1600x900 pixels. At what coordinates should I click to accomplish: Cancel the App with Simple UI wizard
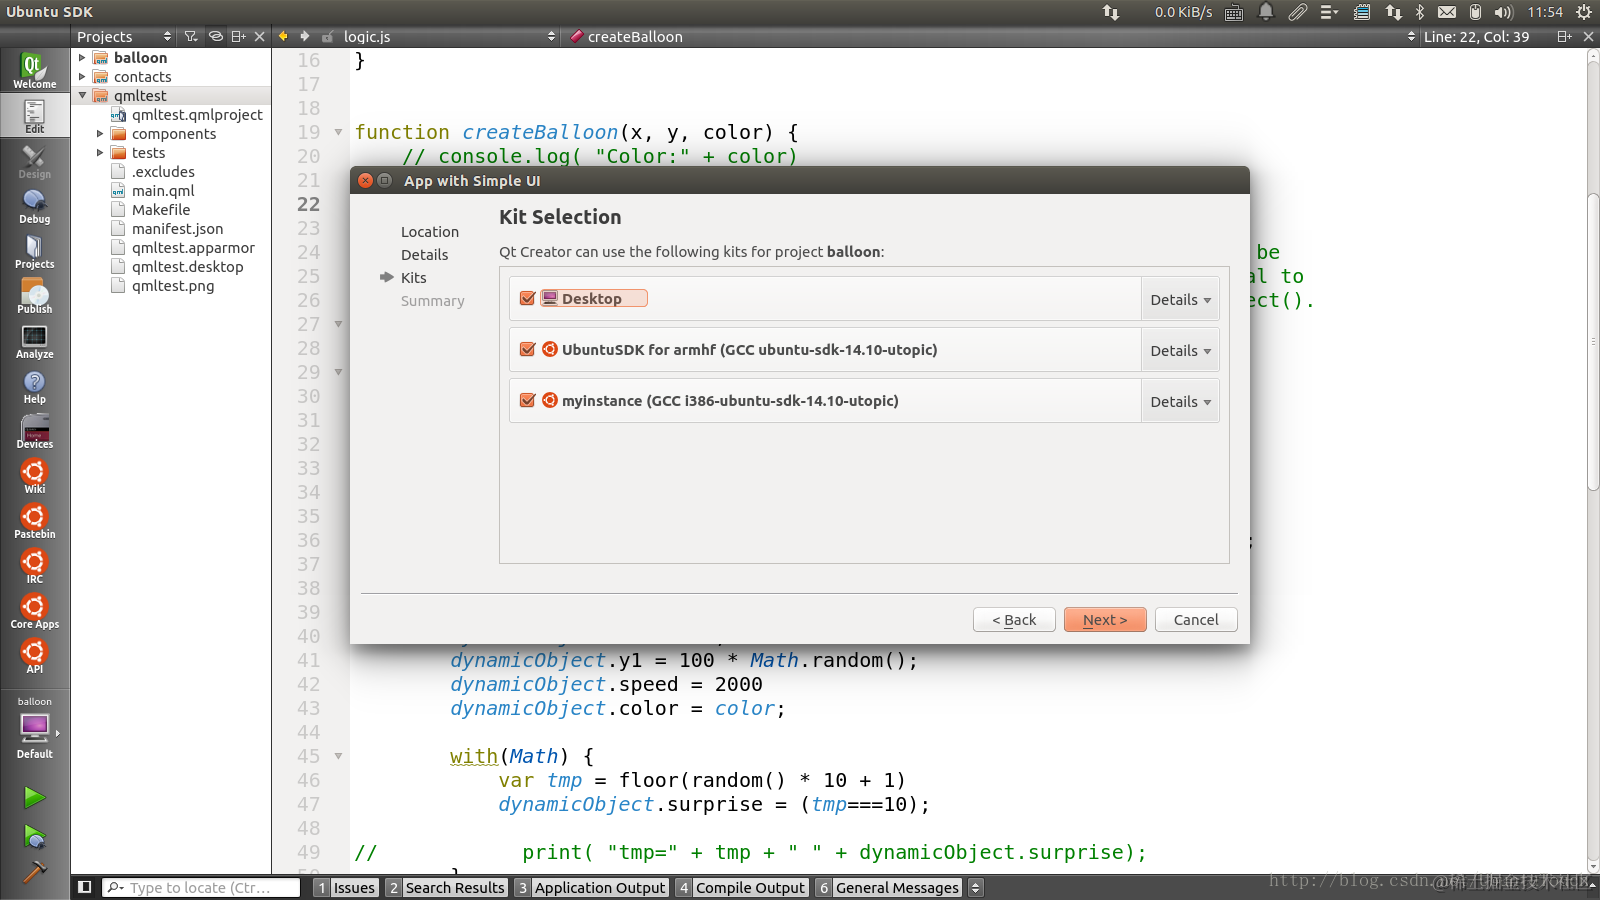coord(1196,620)
